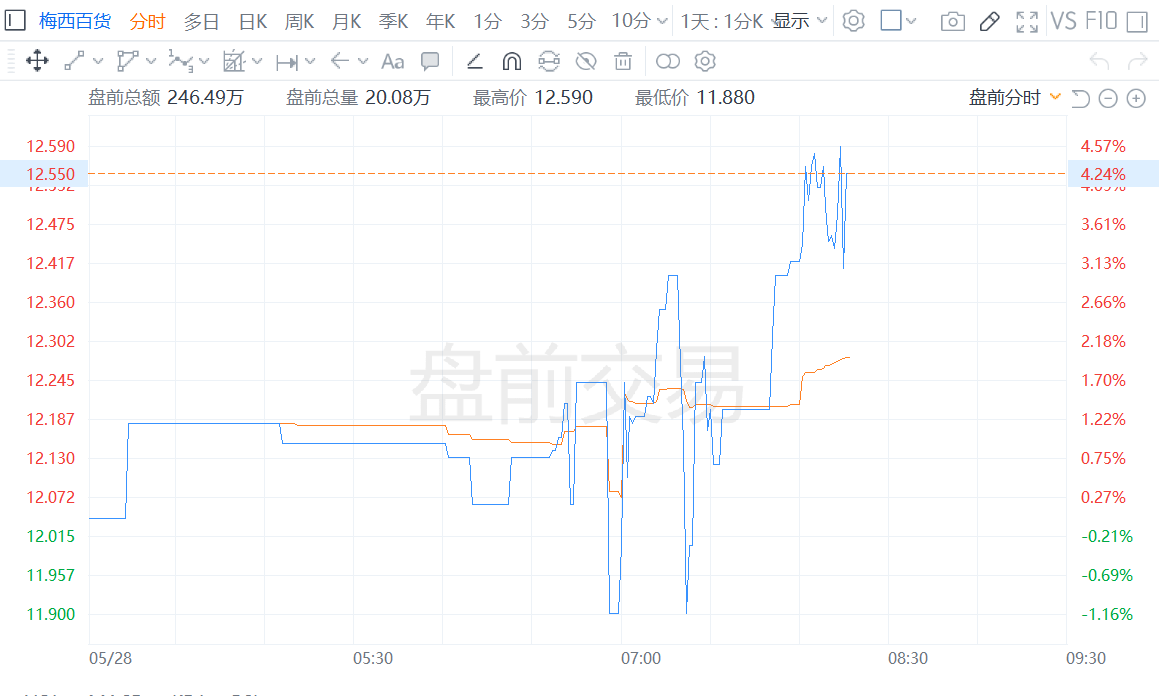Select the trend line drawing tool

click(74, 61)
